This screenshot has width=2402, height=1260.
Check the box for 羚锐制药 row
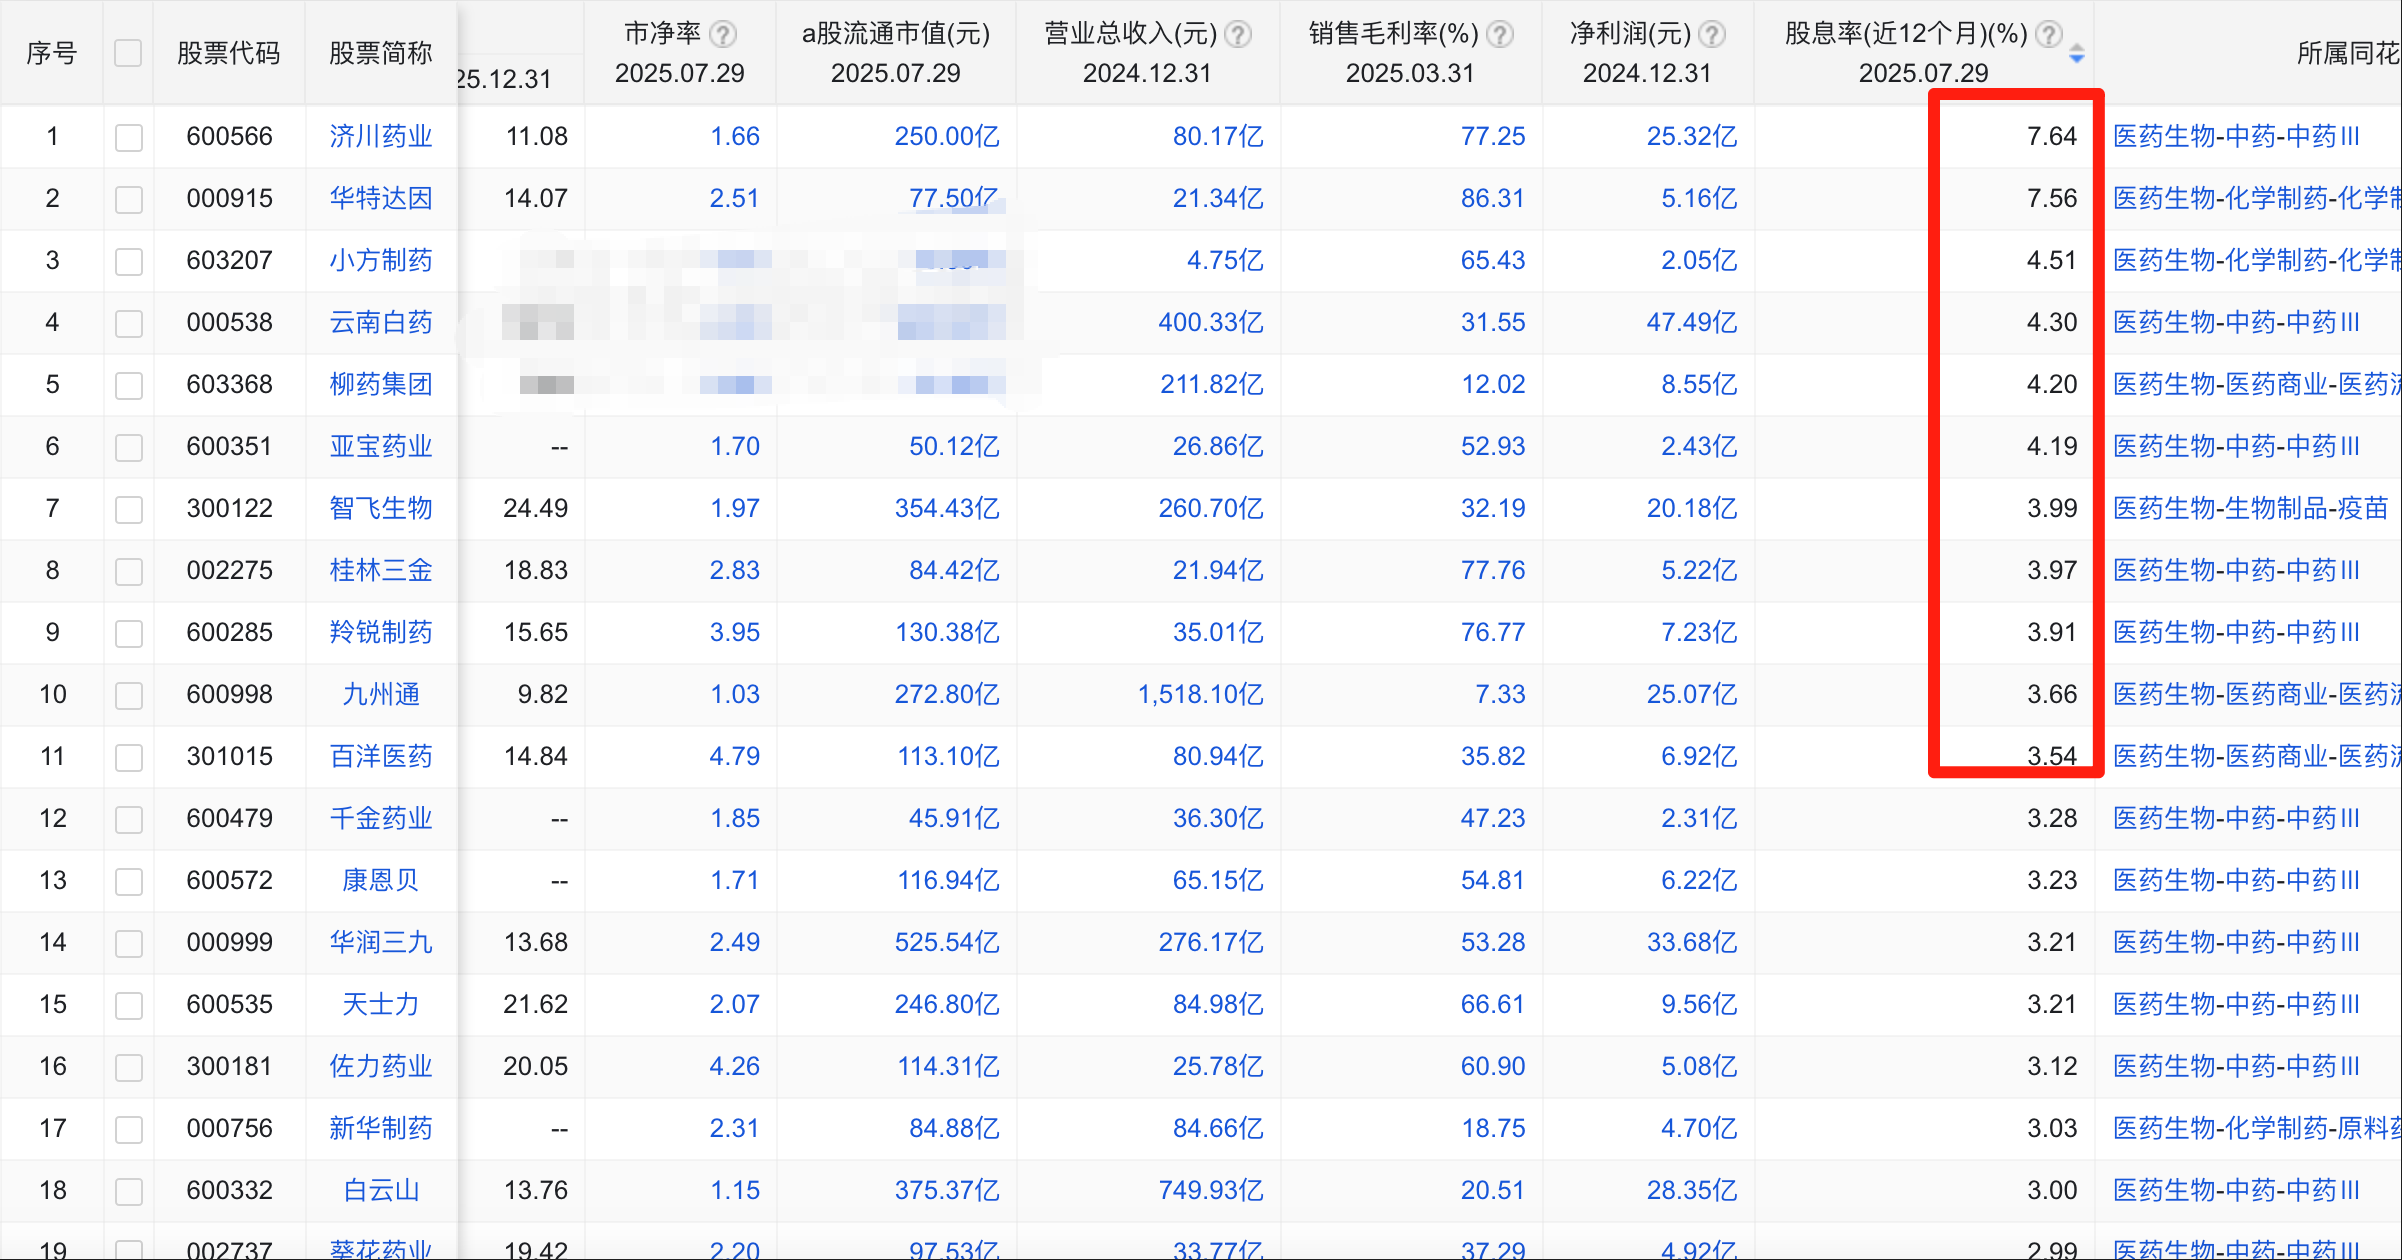tap(128, 633)
